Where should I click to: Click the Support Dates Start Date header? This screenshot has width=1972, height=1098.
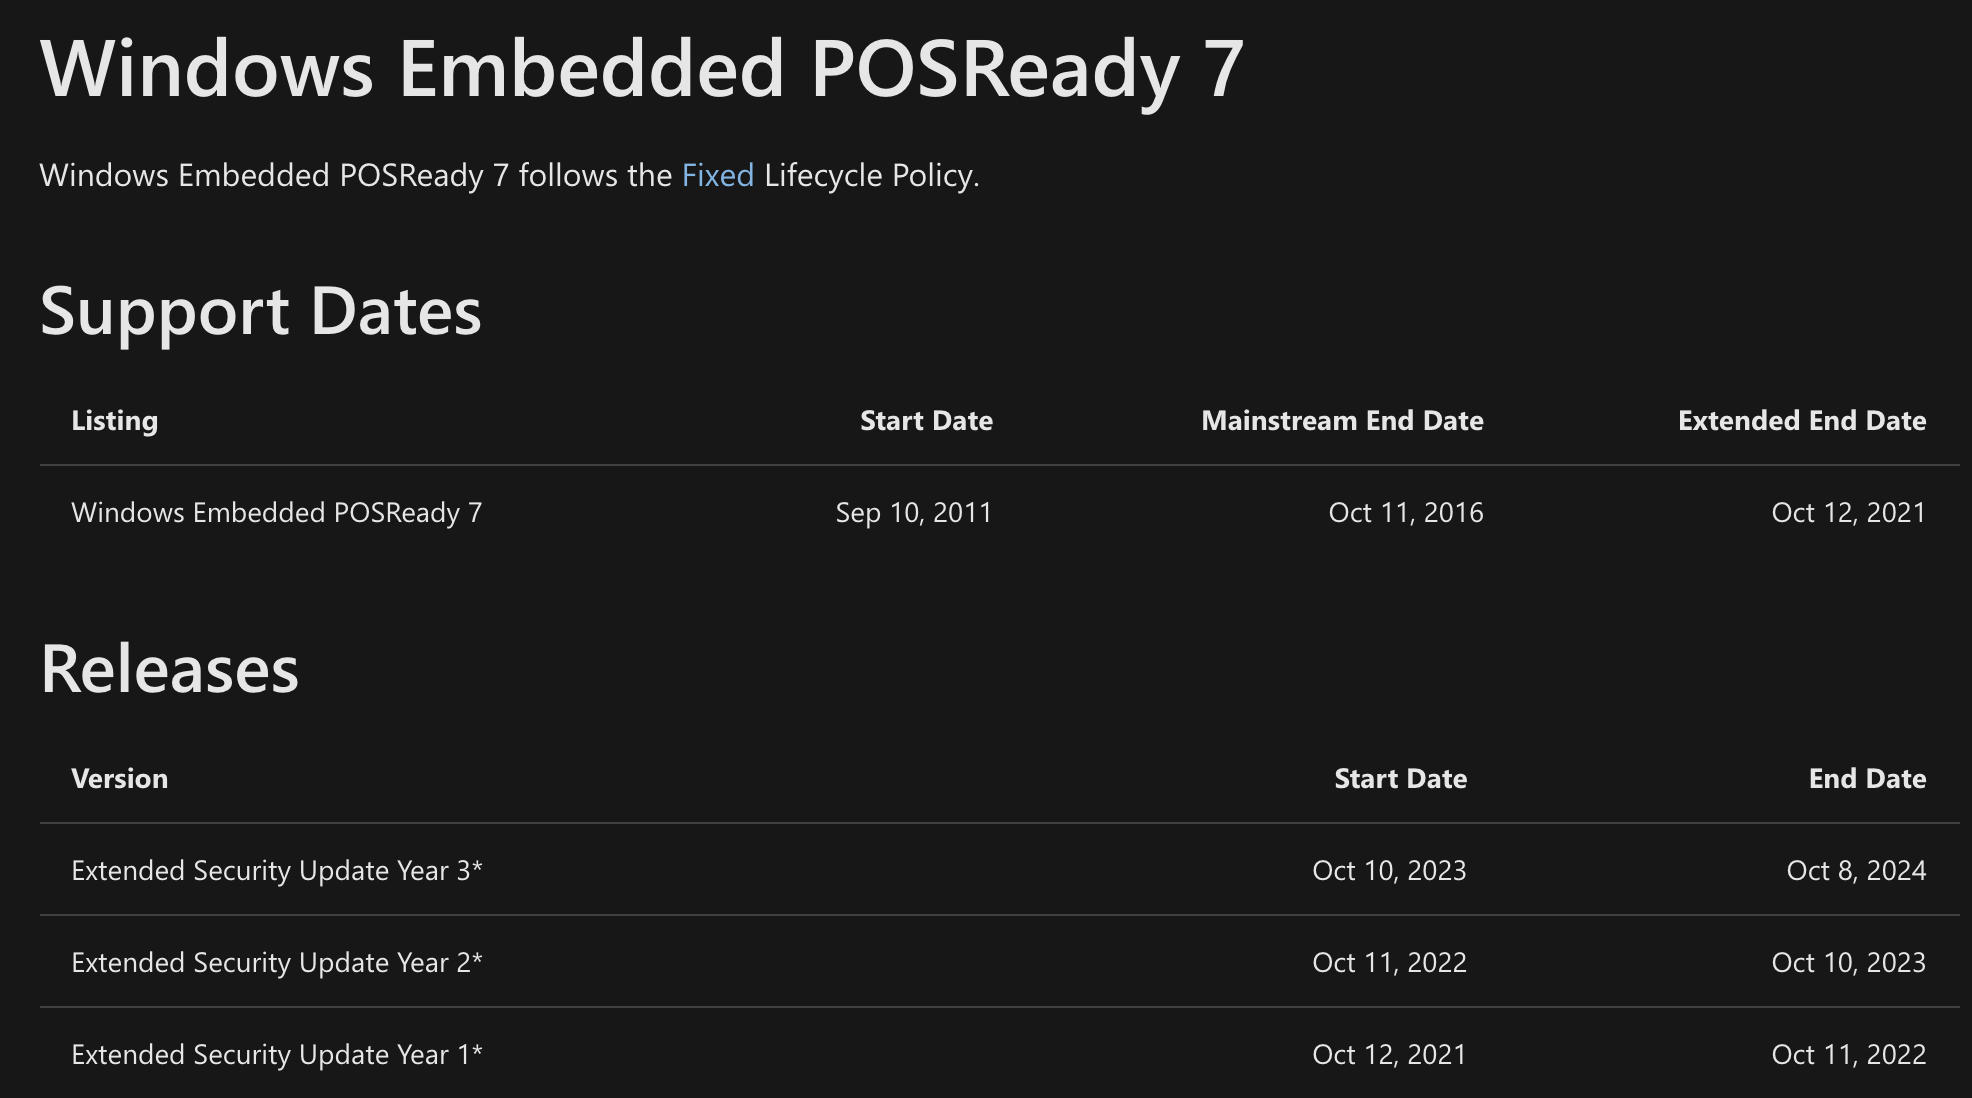tap(925, 421)
